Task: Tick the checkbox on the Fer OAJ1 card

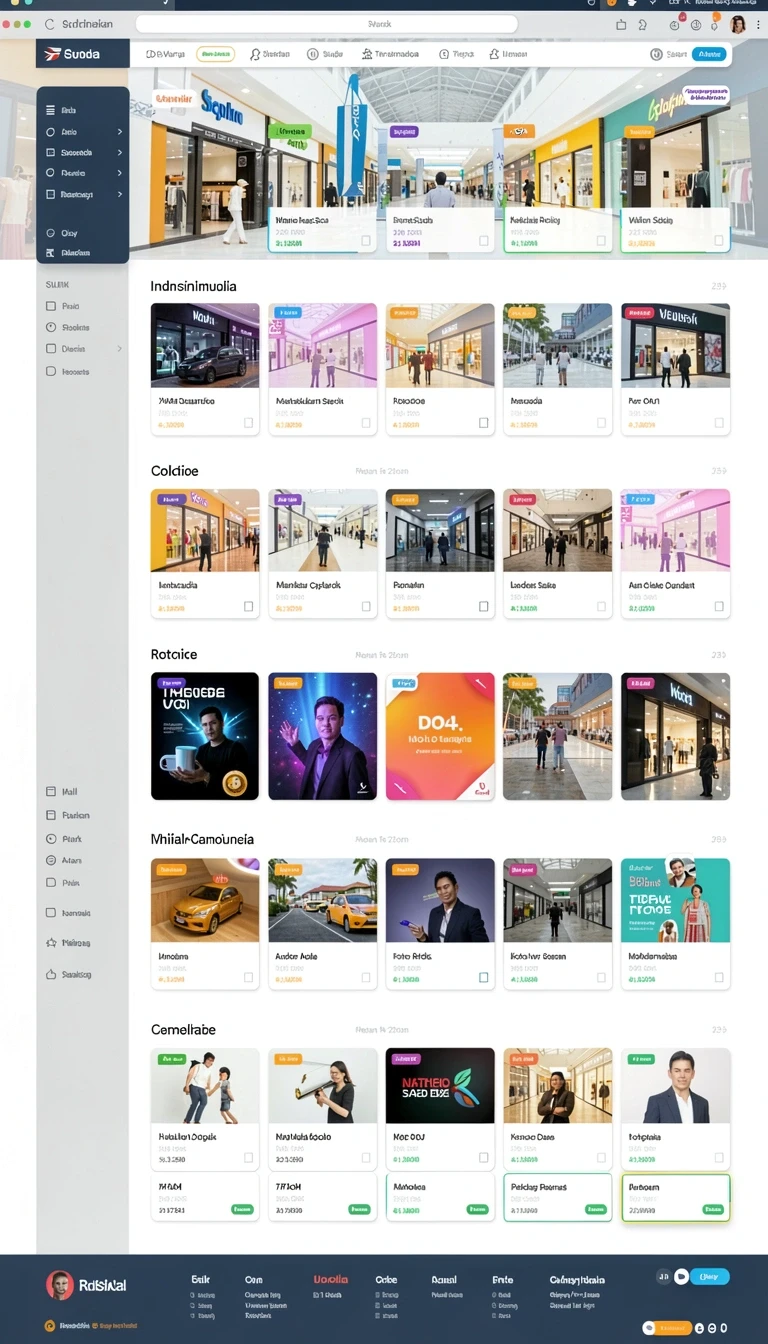Action: click(x=720, y=423)
